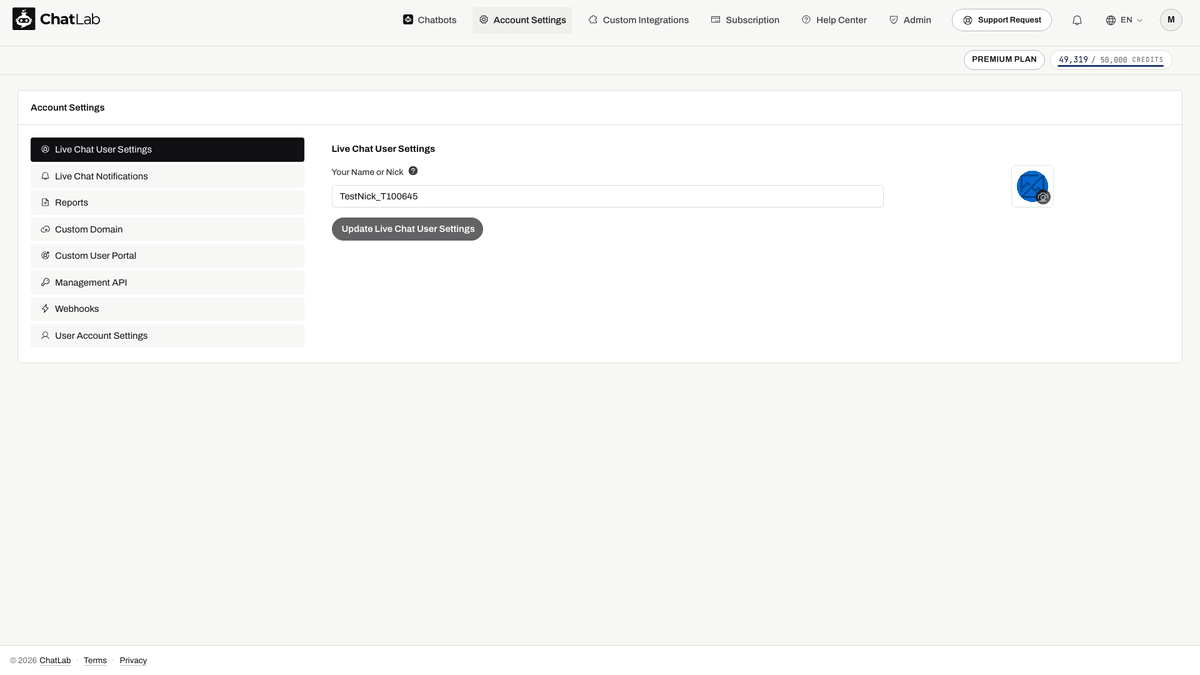Open the Chatbots menu
This screenshot has width=1200, height=675.
pos(429,20)
